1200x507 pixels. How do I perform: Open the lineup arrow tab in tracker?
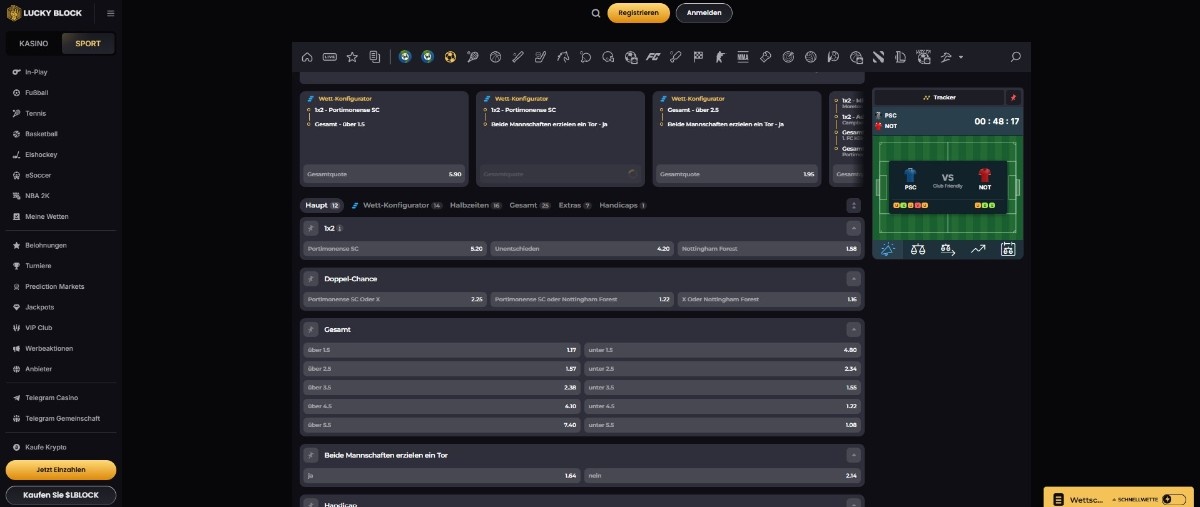948,250
